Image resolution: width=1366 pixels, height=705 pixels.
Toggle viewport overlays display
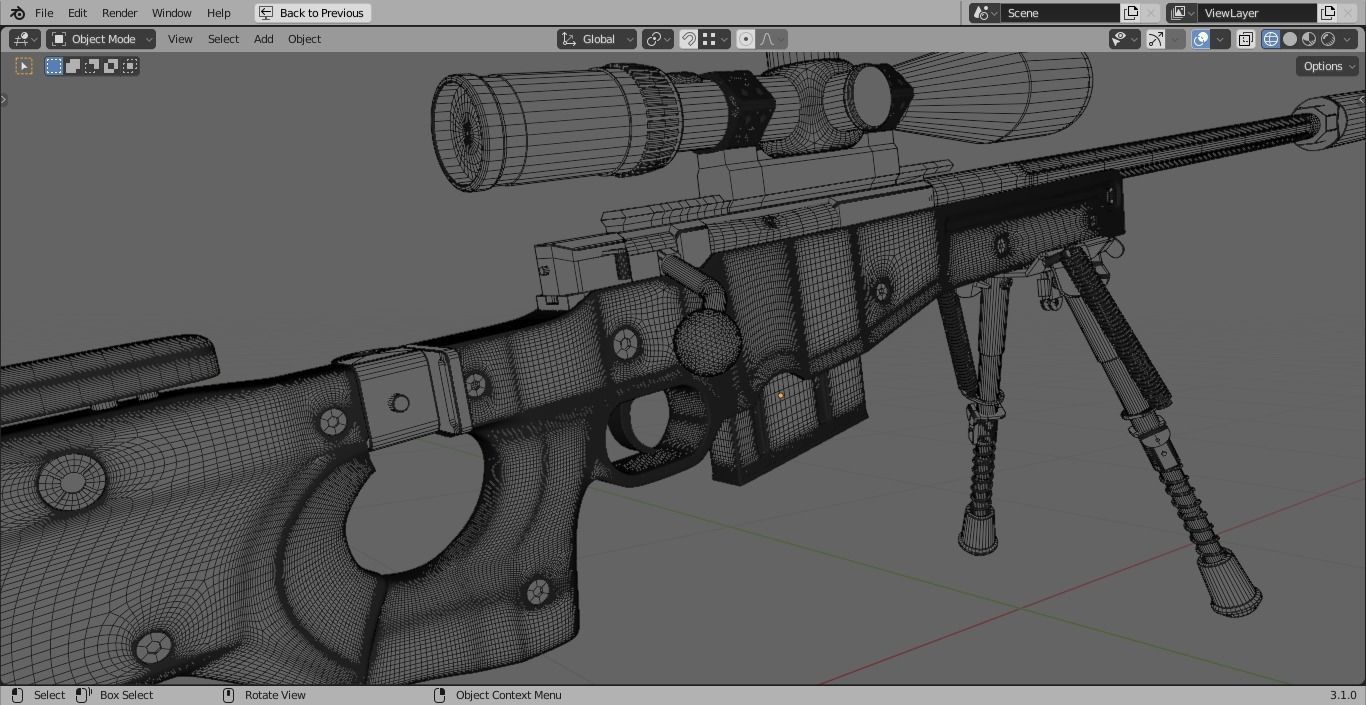point(1201,39)
